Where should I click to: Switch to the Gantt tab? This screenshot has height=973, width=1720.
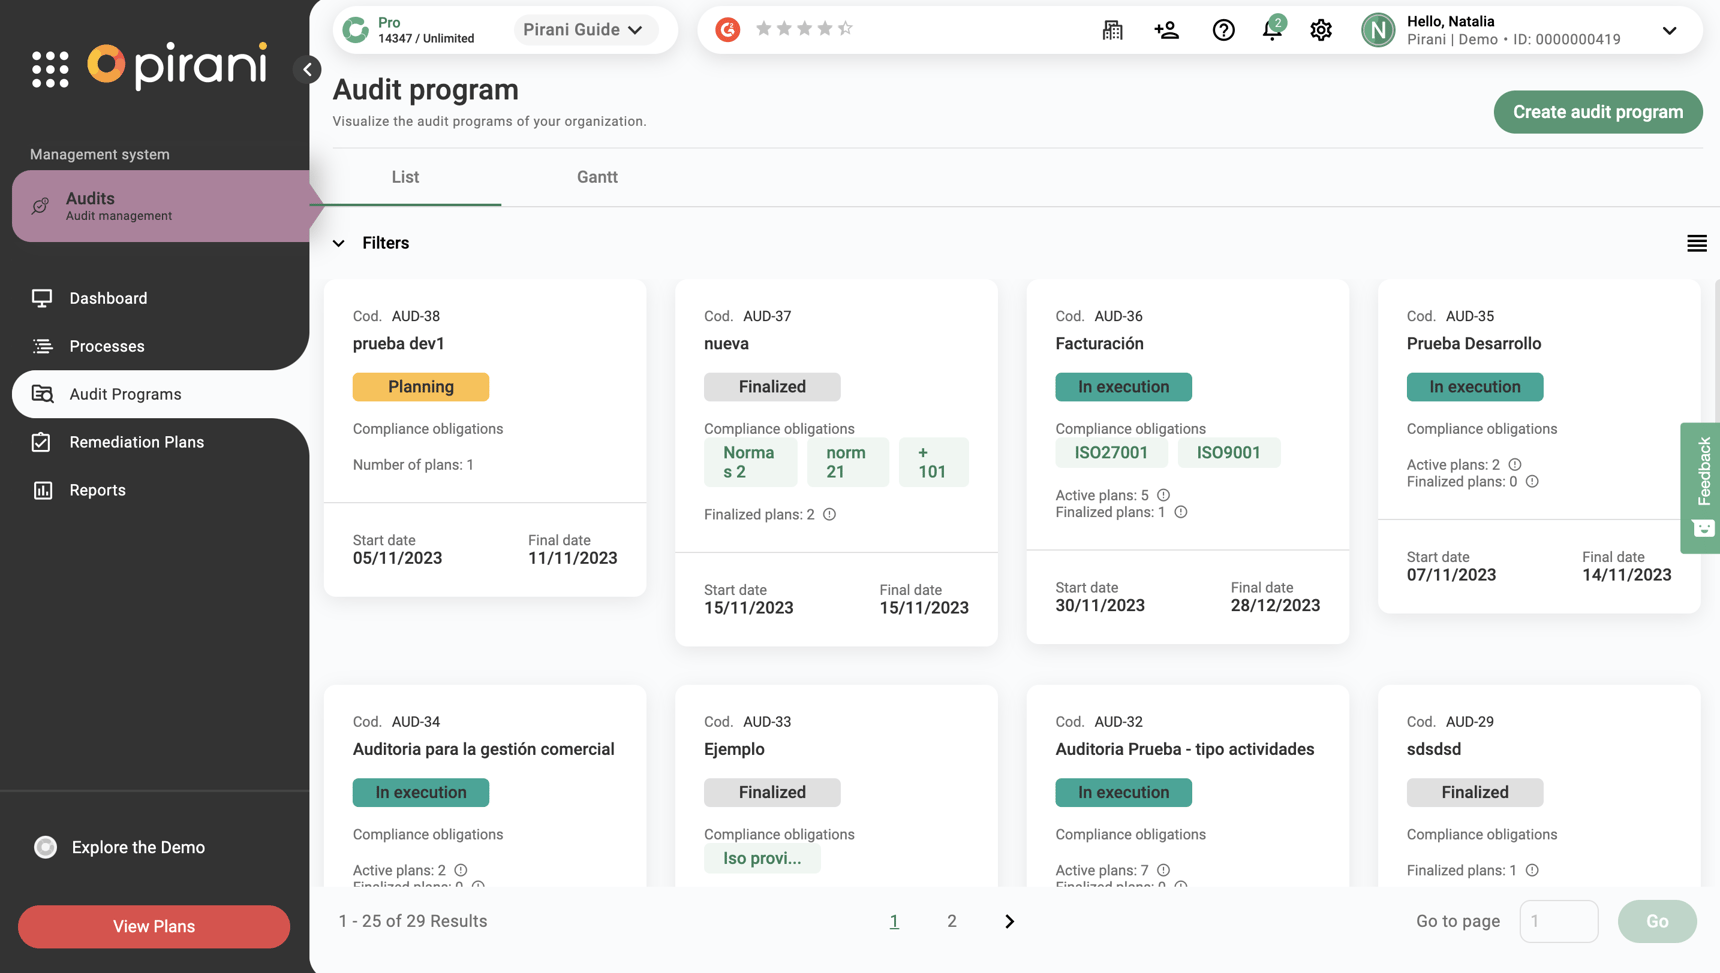(597, 177)
